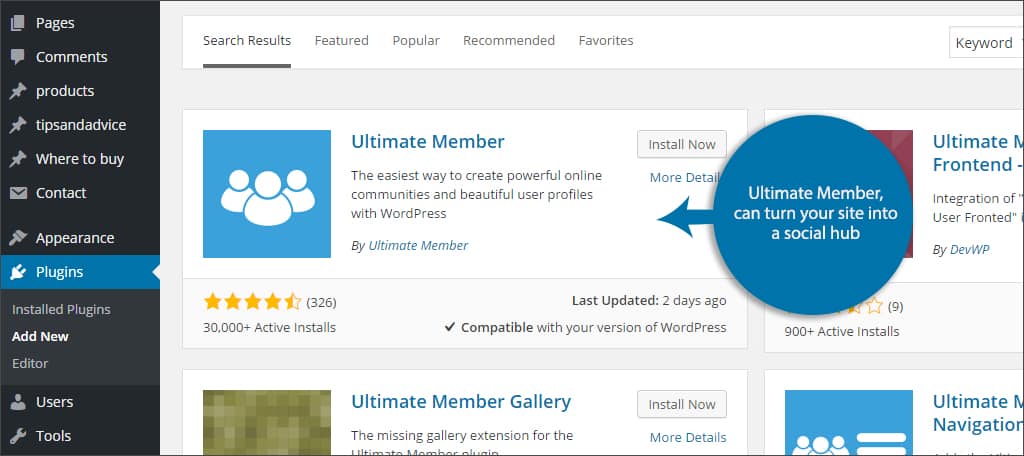Viewport: 1024px width, 456px height.
Task: Open the tipsandadvice menu item
Action: point(80,125)
